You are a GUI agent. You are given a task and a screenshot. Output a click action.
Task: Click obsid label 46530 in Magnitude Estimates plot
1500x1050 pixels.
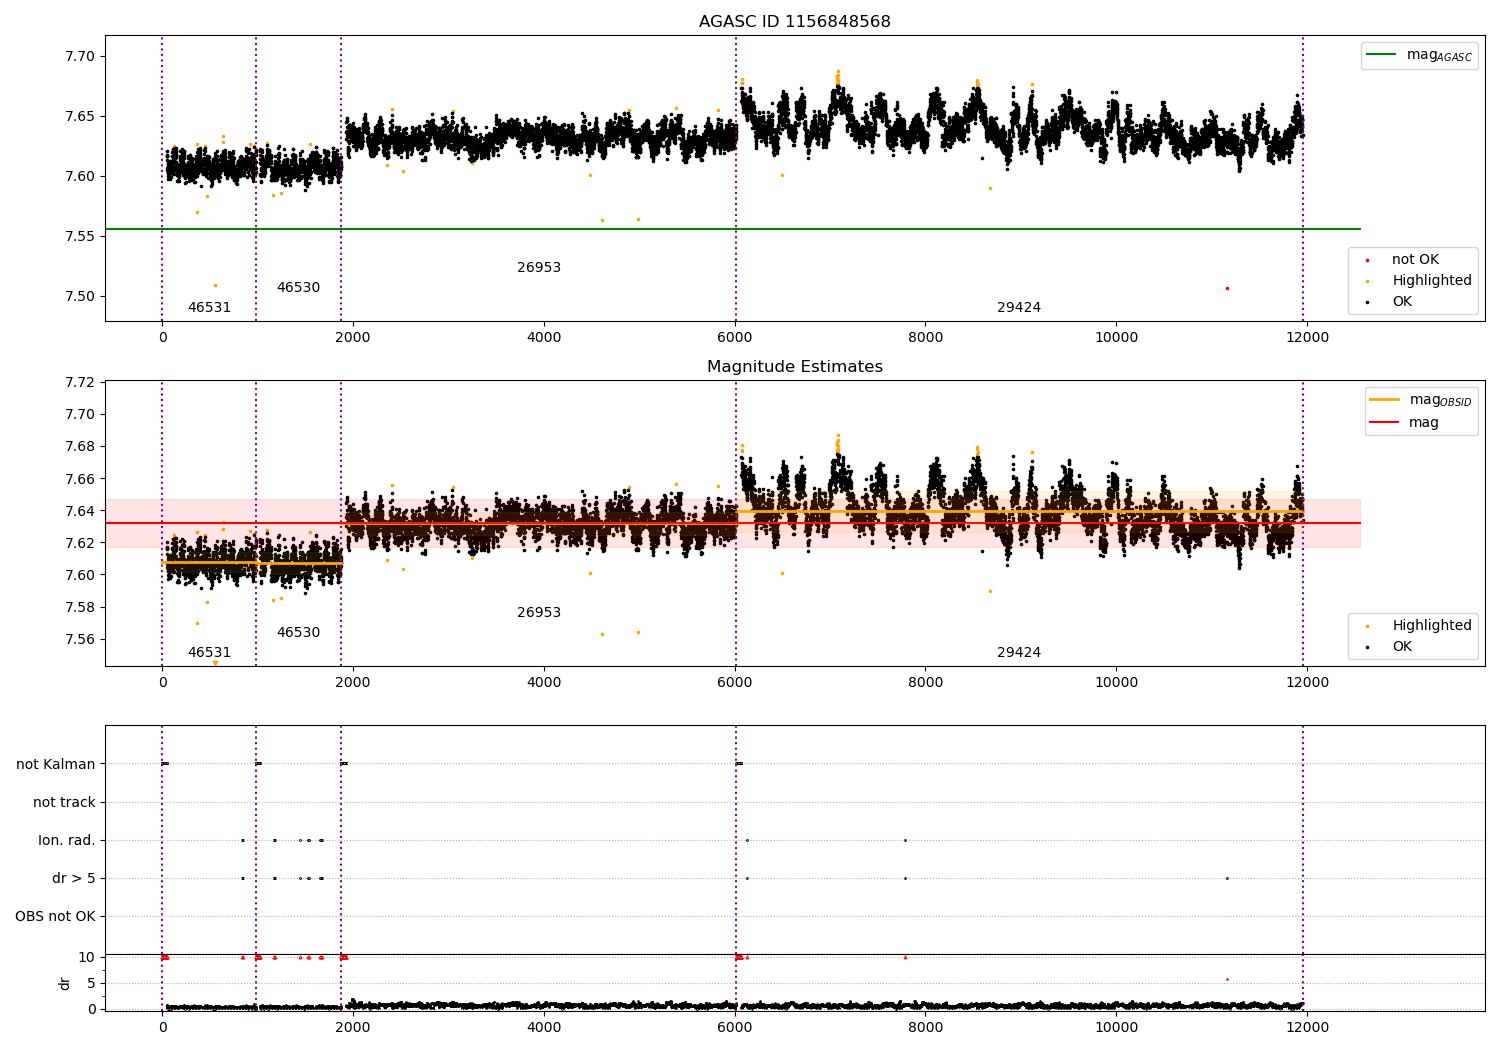pos(298,633)
